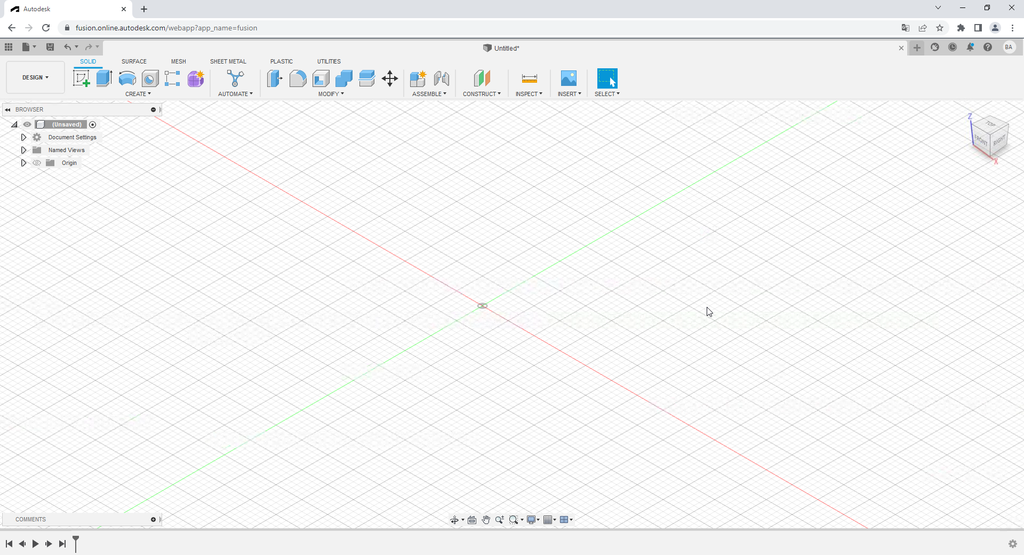Activate the radio button beside Unsaved component
Screen dimensions: 1024x555
(x=93, y=125)
